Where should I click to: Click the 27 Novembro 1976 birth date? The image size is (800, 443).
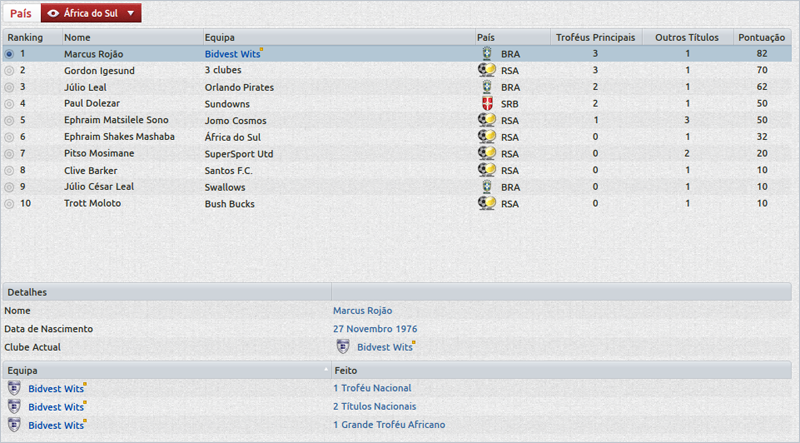click(375, 329)
